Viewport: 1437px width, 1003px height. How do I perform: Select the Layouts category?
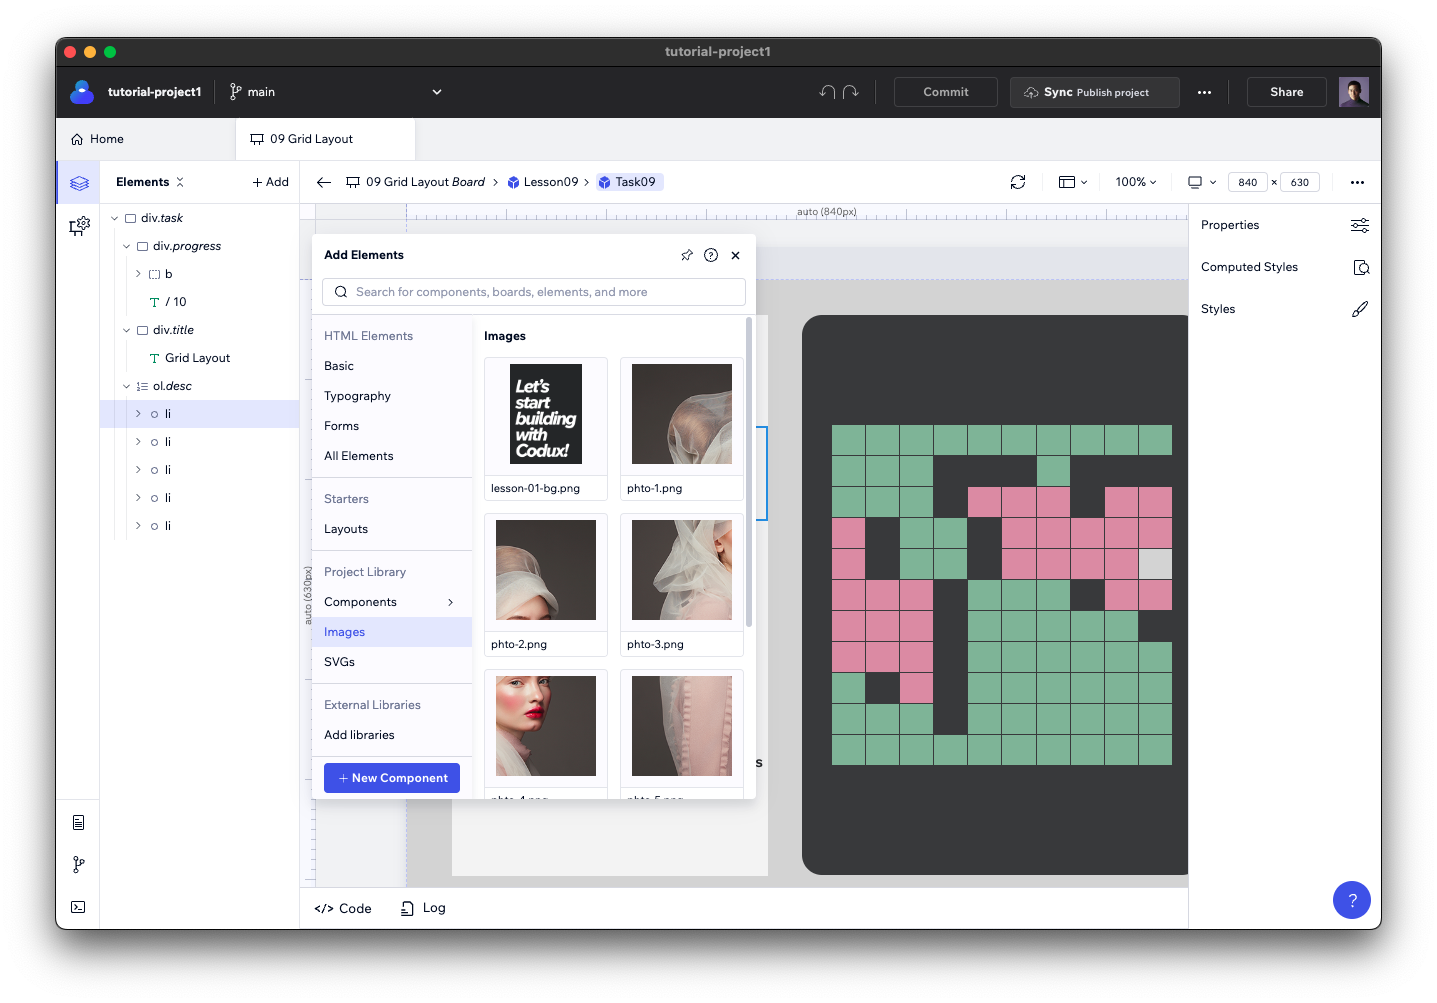(x=392, y=529)
